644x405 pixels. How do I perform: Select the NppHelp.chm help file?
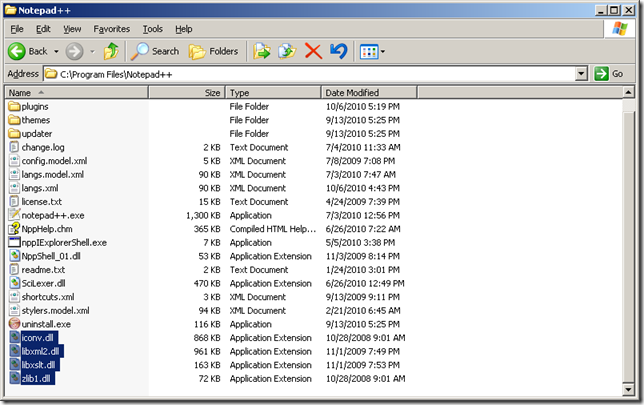click(49, 229)
